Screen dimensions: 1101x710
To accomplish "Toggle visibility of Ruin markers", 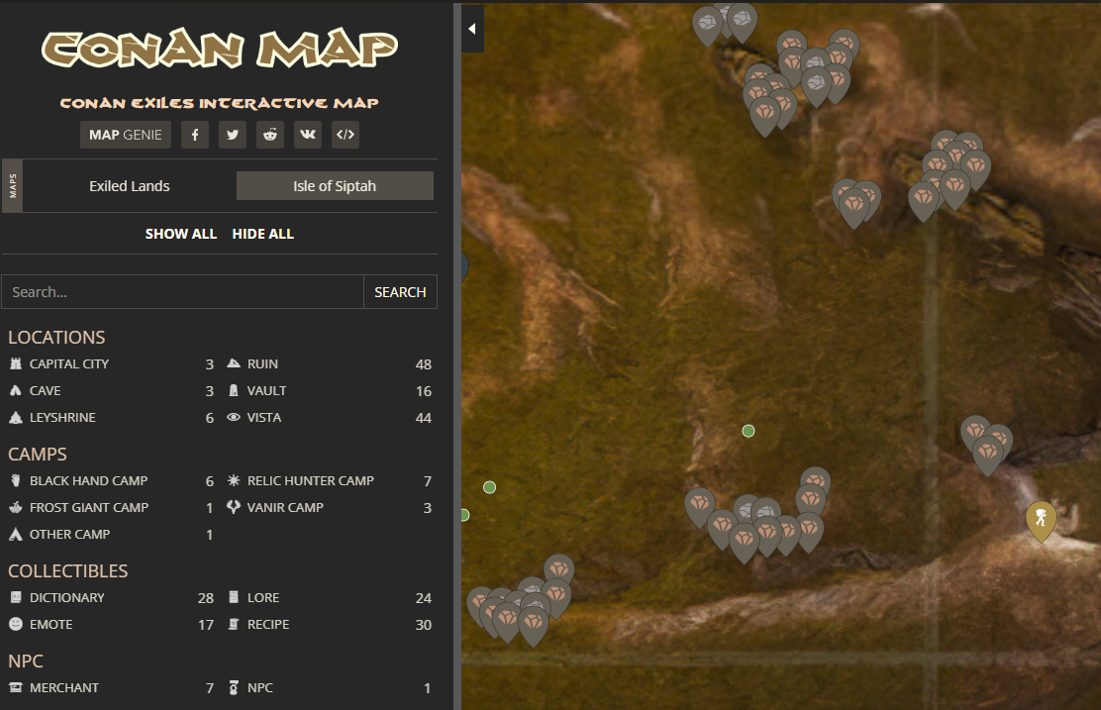I will [x=232, y=363].
